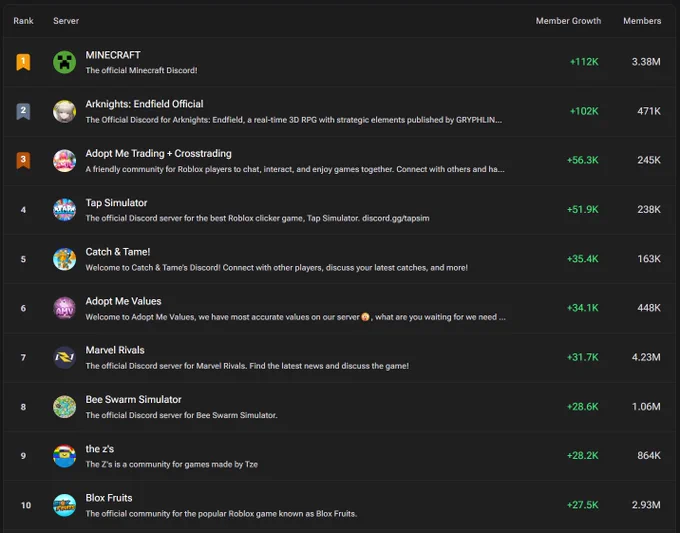
Task: Click the 245K members count
Action: (x=649, y=160)
